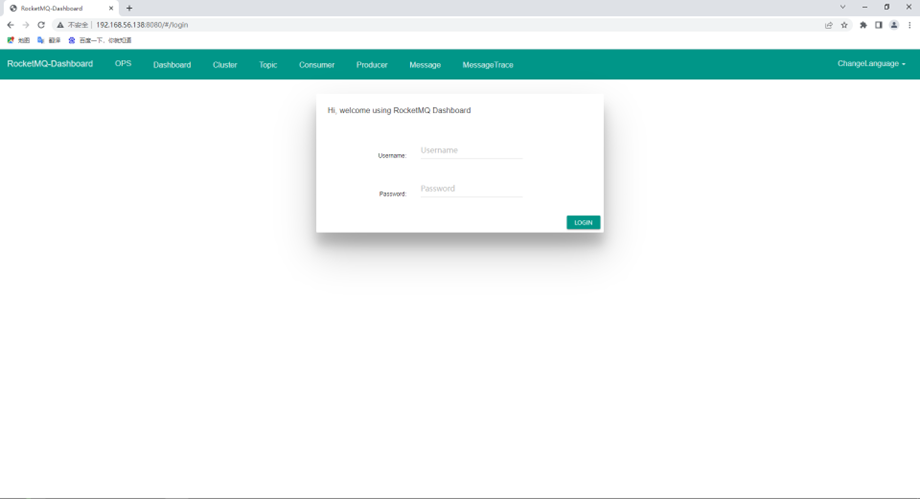Screen dimensions: 920x499
Task: Click the Password: label
Action: click(x=393, y=194)
